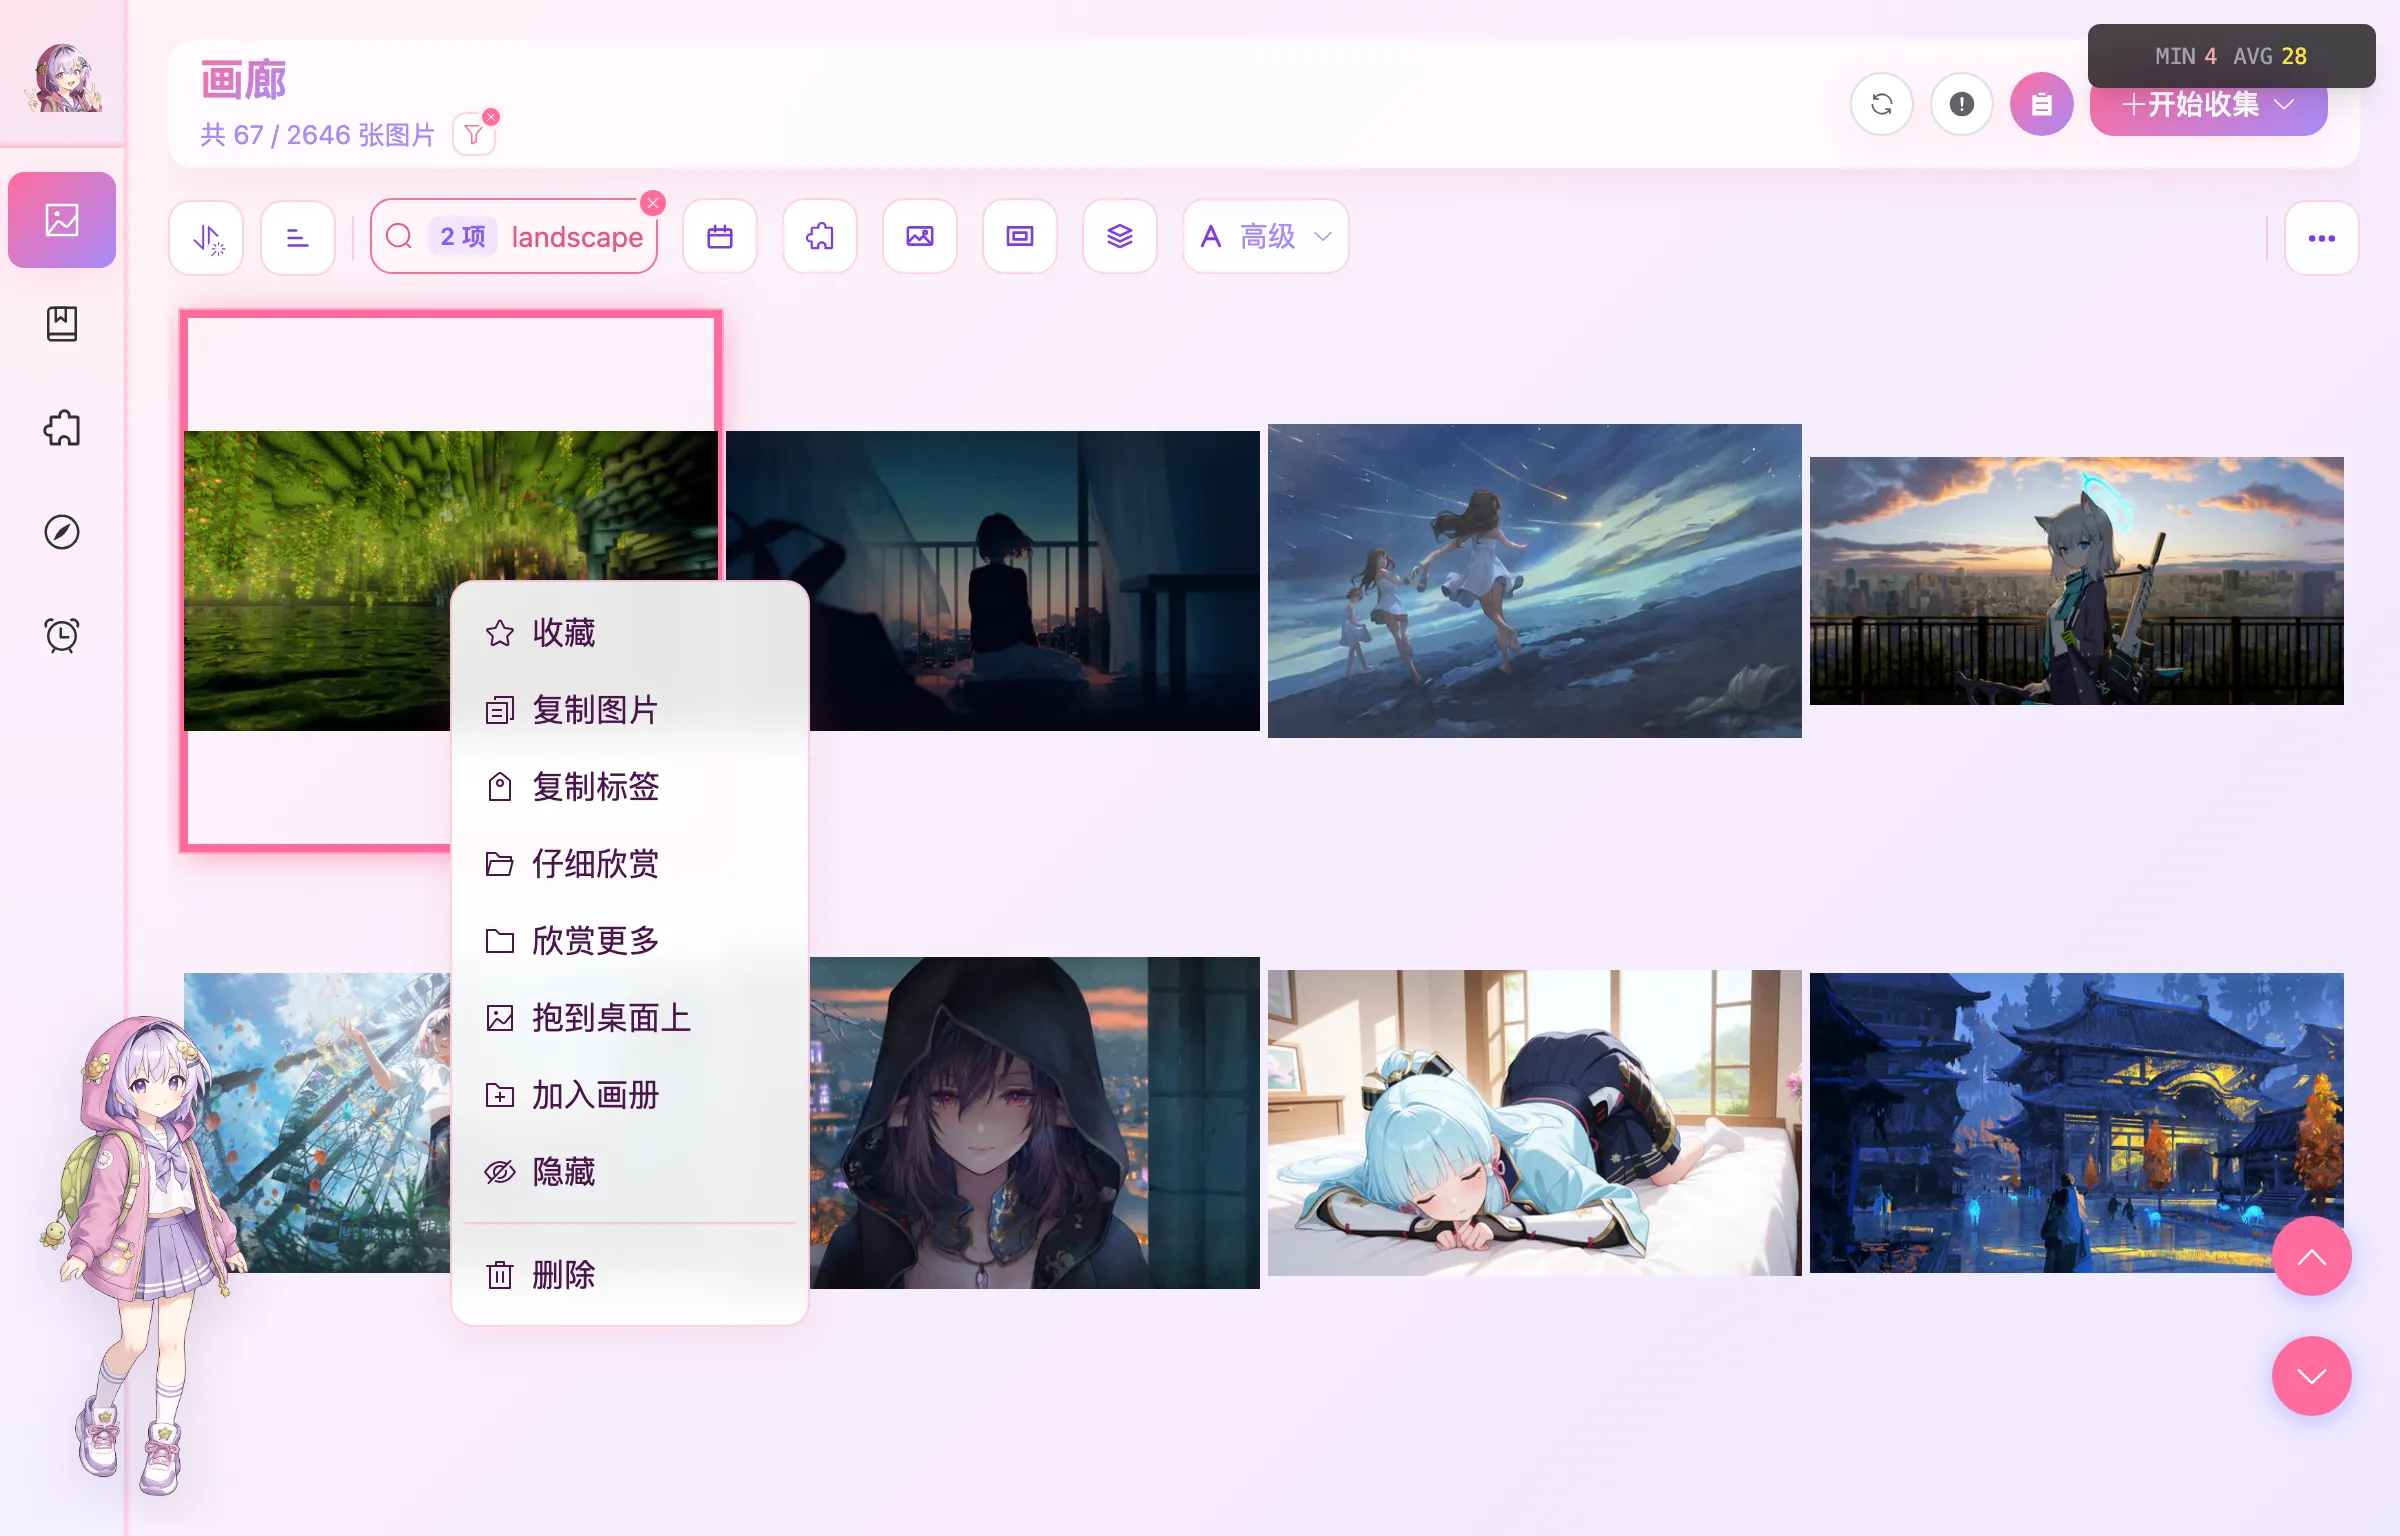Image resolution: width=2400 pixels, height=1536 pixels.
Task: Click the round pink down arrow button
Action: pyautogui.click(x=2311, y=1376)
